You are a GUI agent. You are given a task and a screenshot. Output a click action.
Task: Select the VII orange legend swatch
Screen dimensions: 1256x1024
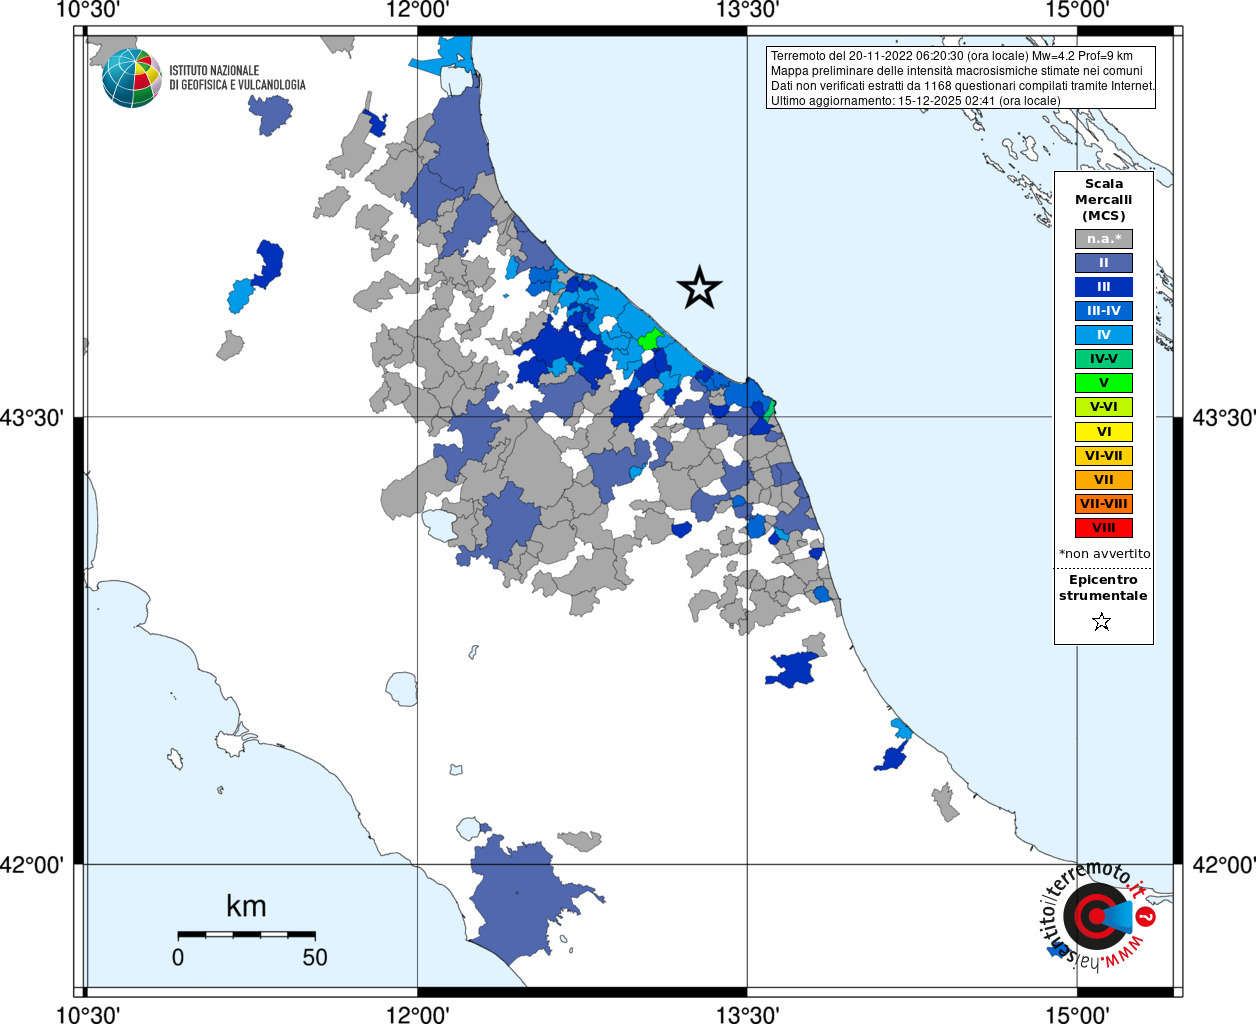coord(1104,480)
